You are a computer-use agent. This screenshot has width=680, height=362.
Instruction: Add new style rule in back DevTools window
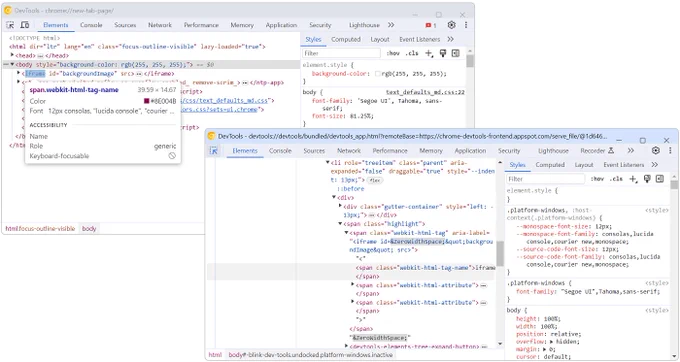[429, 53]
